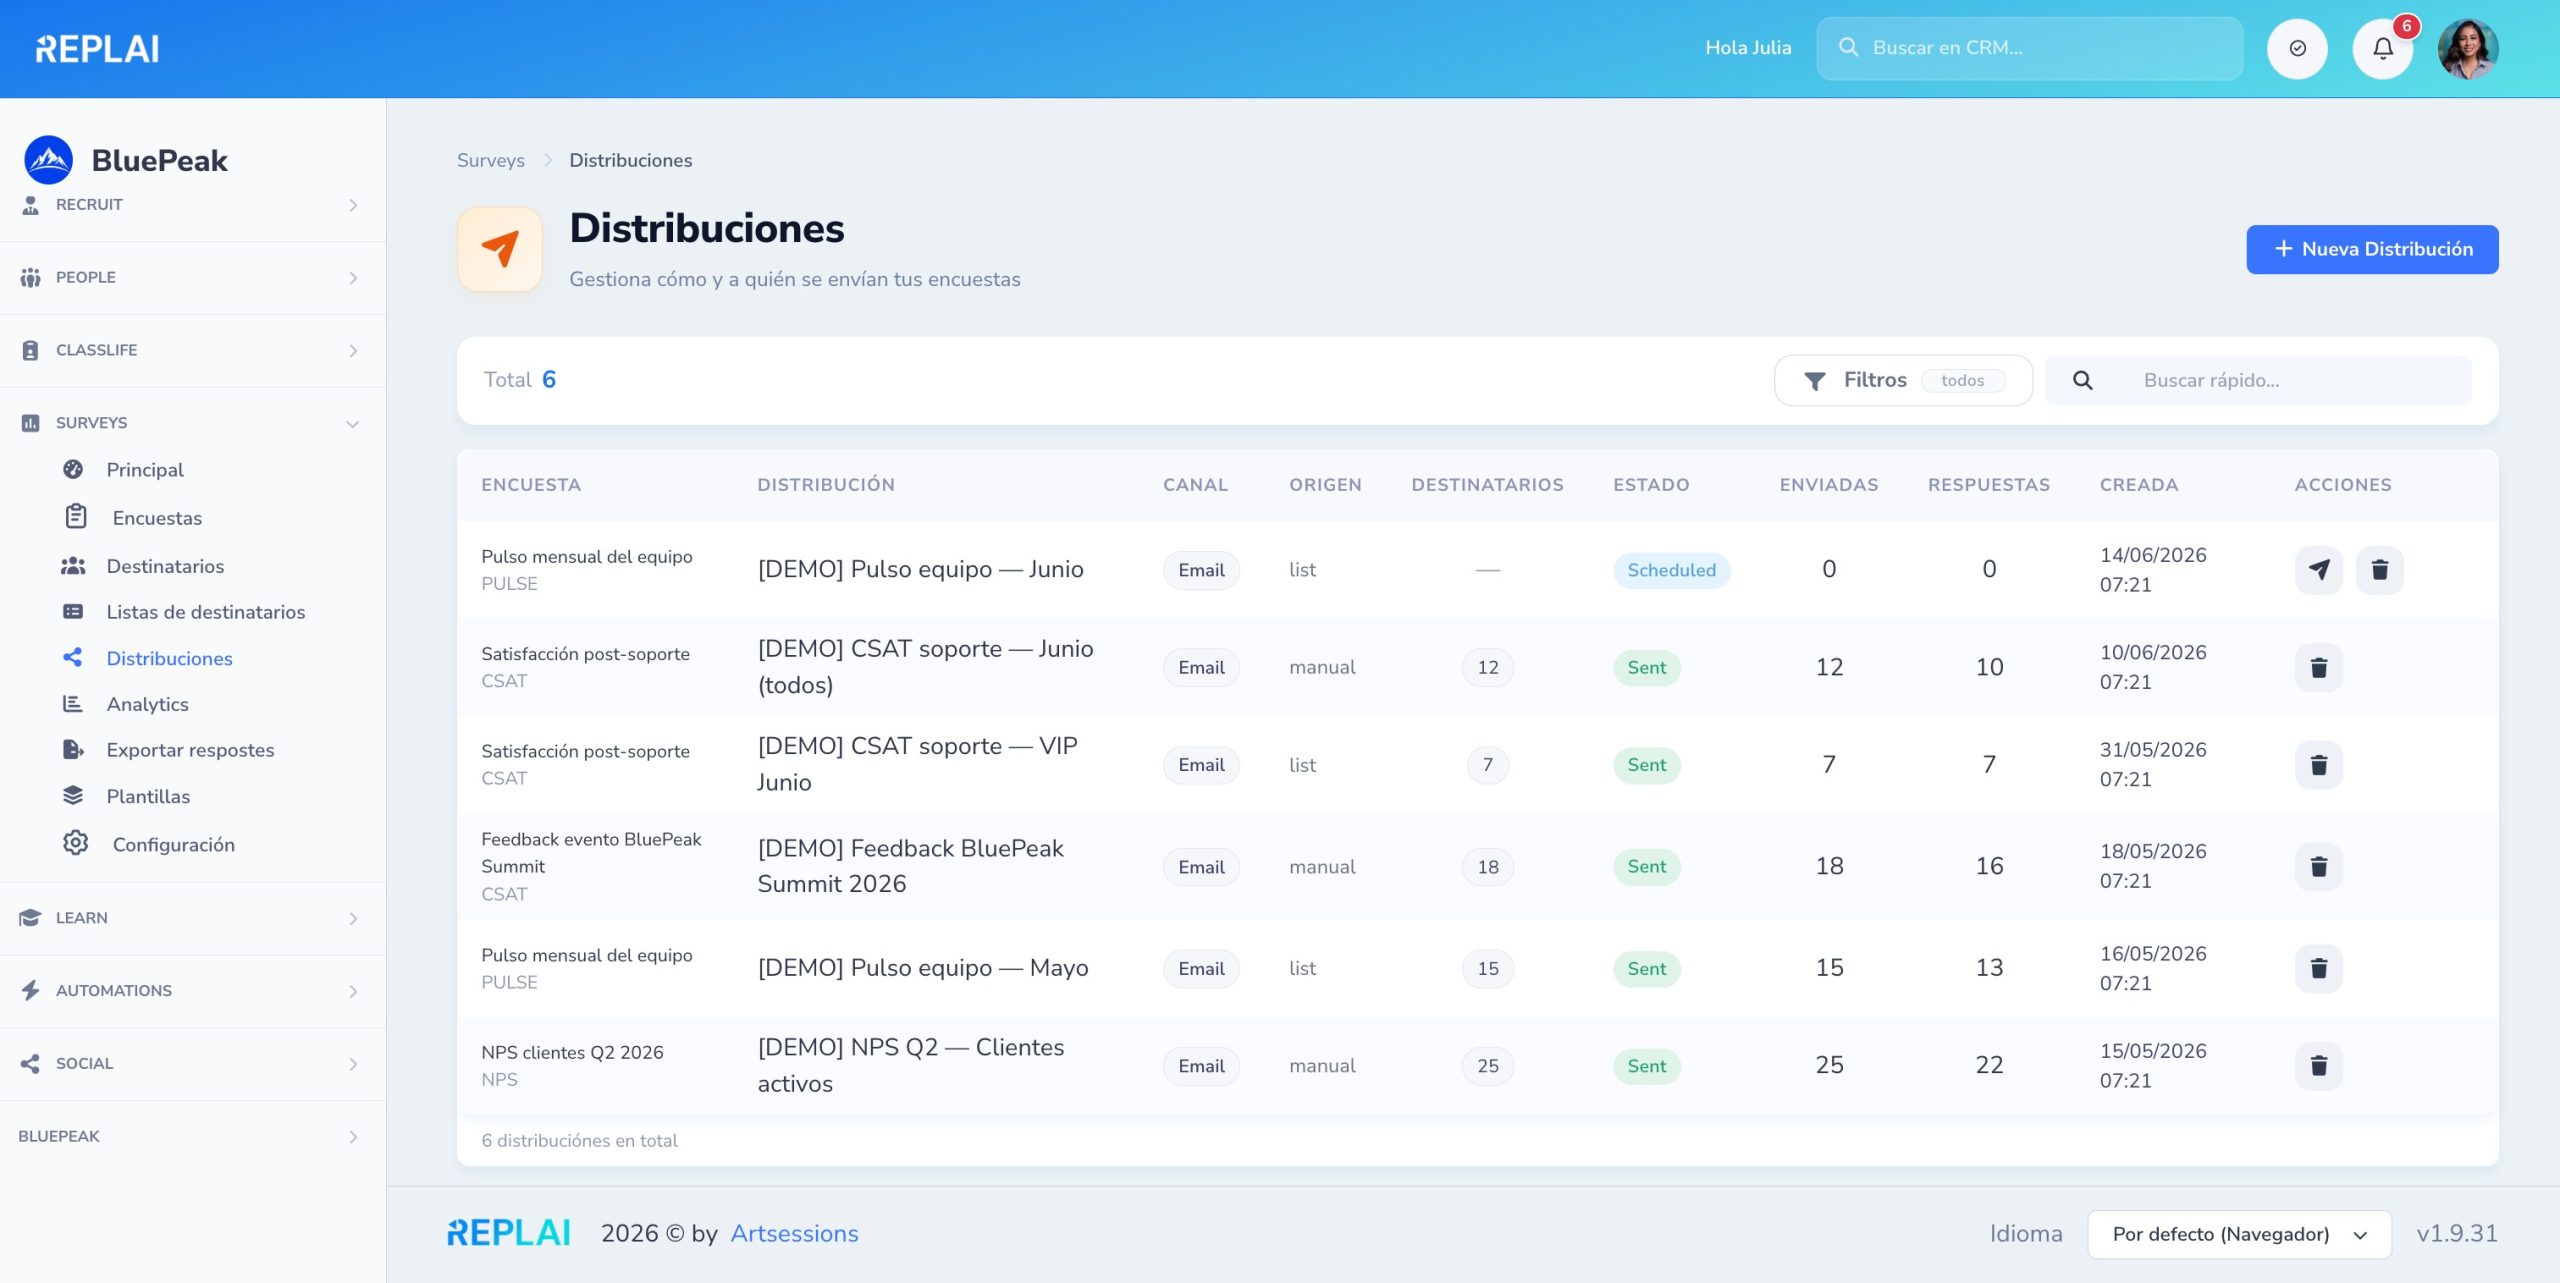Open the Artsessions footer link

click(794, 1234)
